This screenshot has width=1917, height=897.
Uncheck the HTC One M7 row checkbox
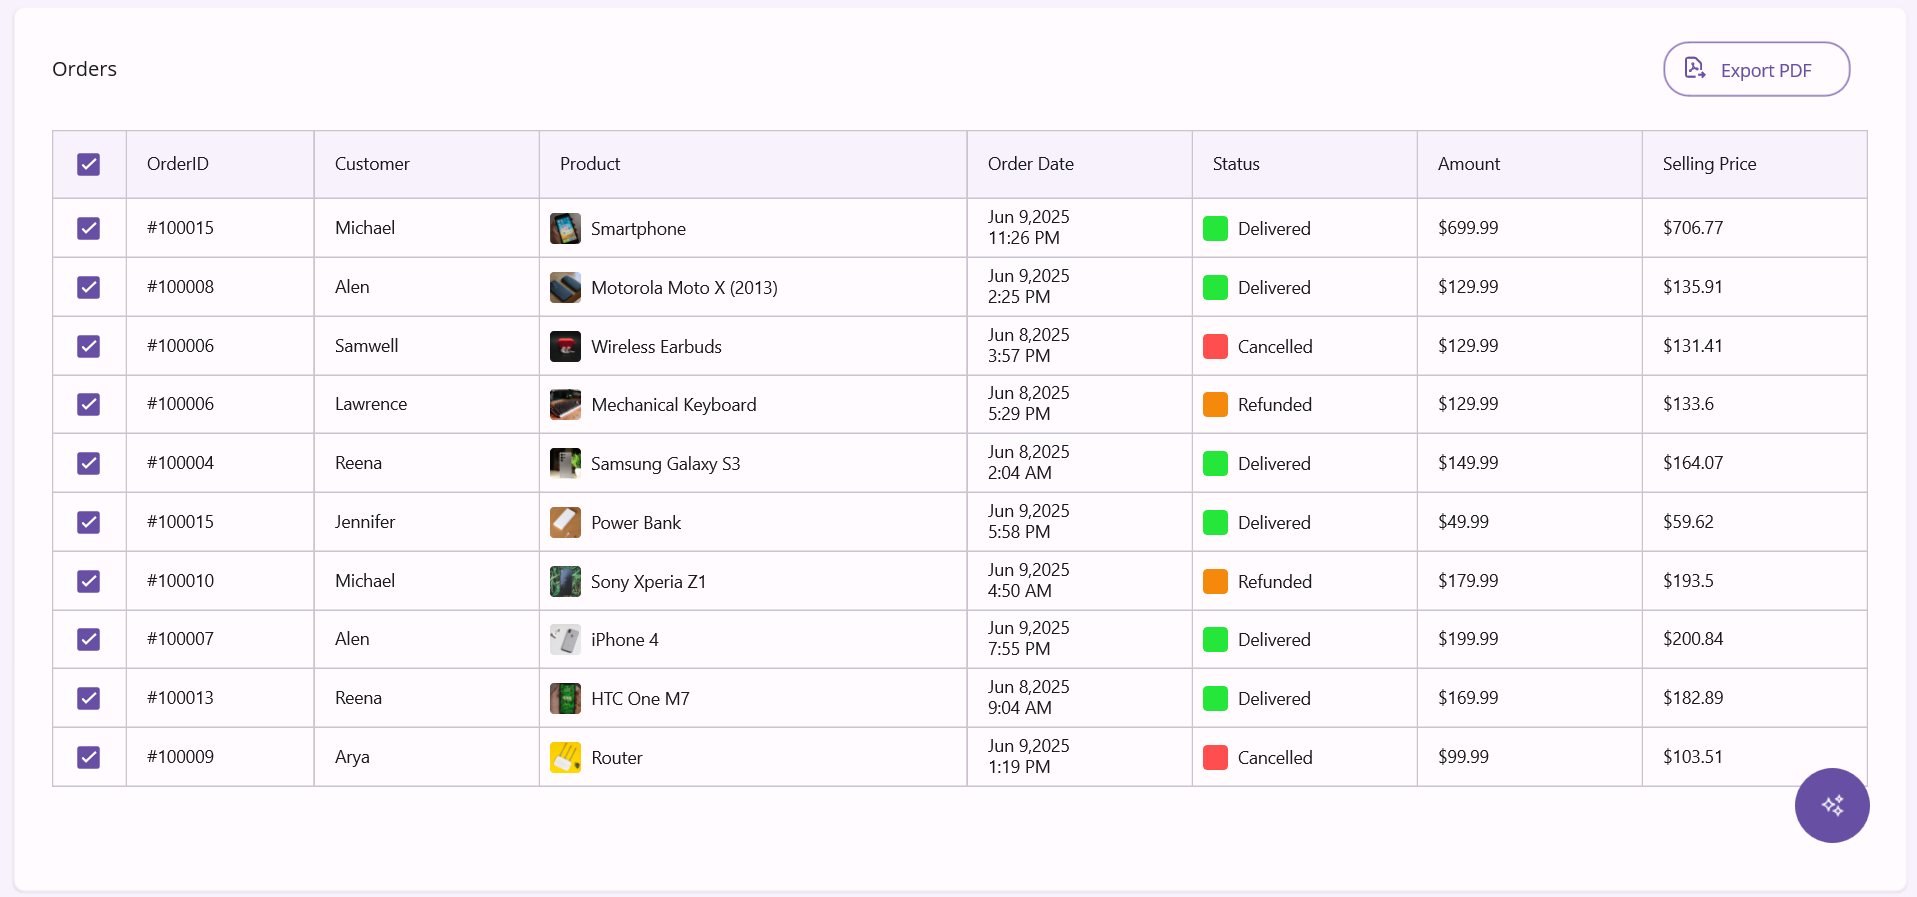pyautogui.click(x=89, y=698)
